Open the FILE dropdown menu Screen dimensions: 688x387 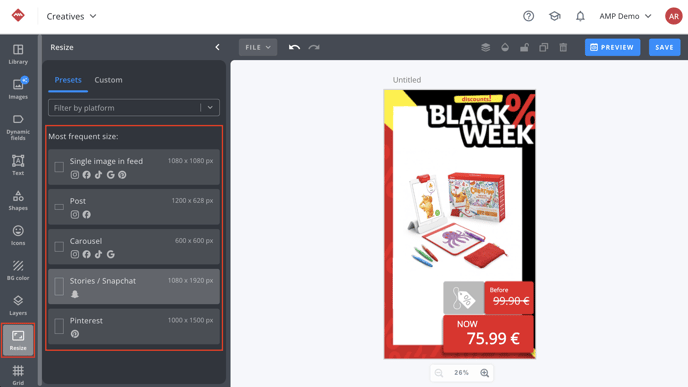258,47
